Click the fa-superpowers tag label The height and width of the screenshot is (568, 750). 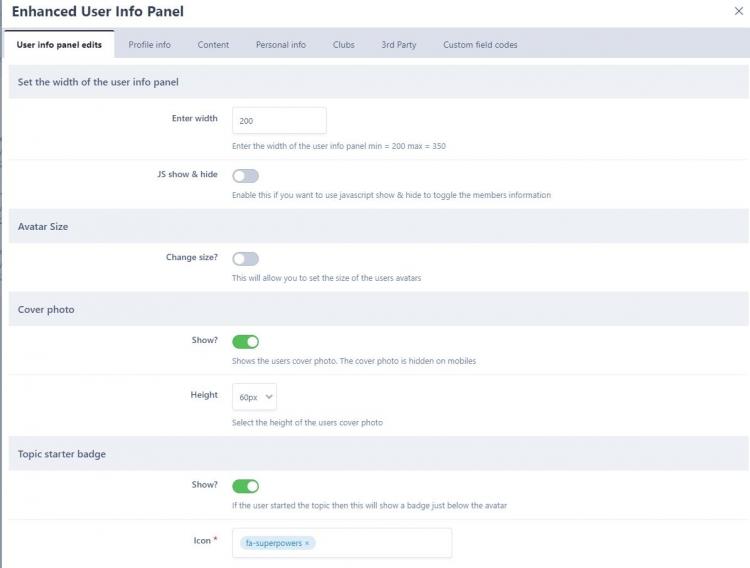[272, 543]
